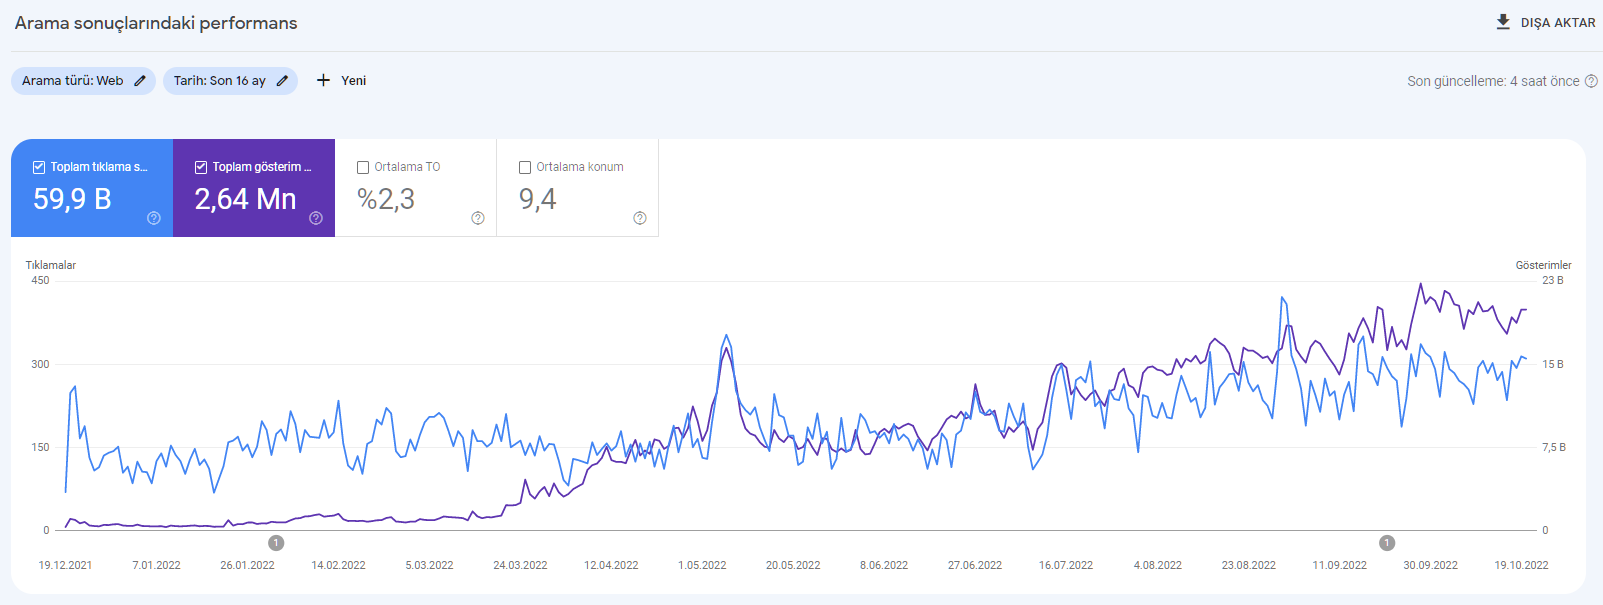Viewport: 1603px width, 605px height.
Task: Enable the Ortalama TO checkbox
Action: (363, 167)
